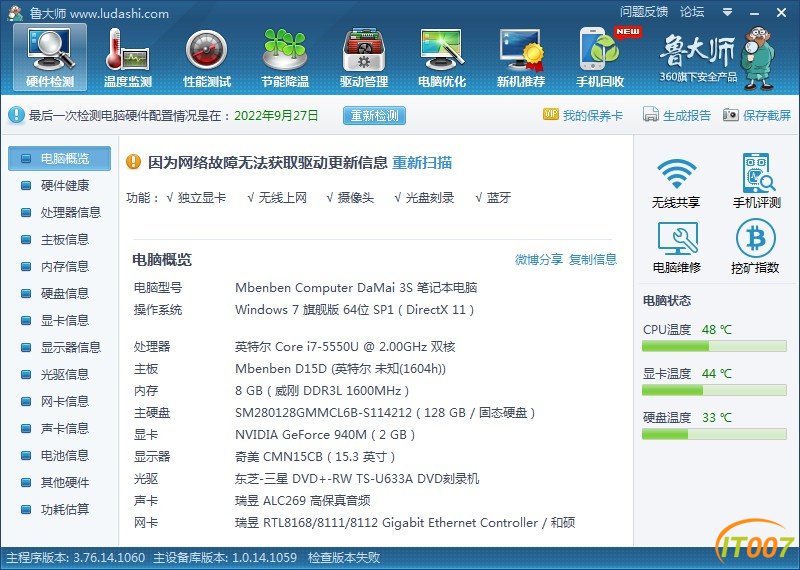
Task: Open the title bar dropdown menu arrow
Action: tap(727, 12)
